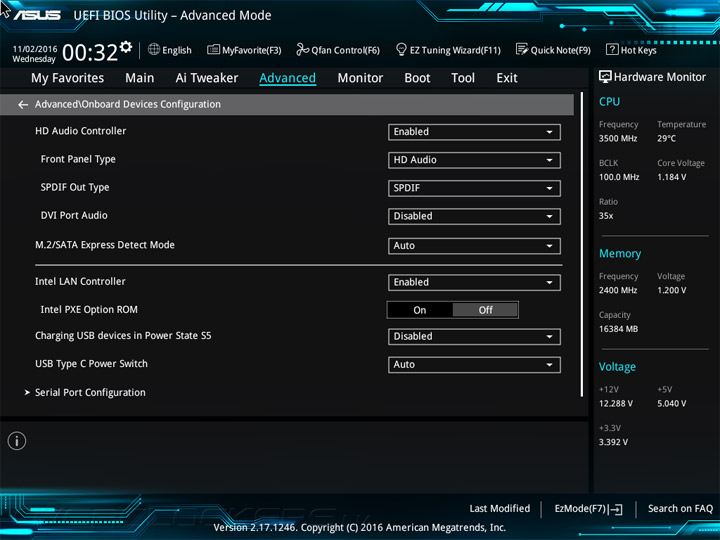
Task: Click the Memory heading in Hardware Monitor
Action: point(620,253)
